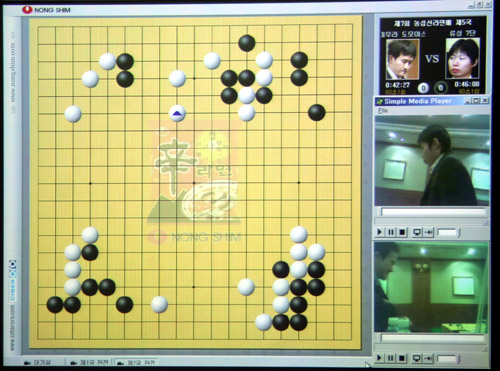Viewport: 500px width, 371px height.
Task: Click the monitor icon in the upper player
Action: [417, 232]
